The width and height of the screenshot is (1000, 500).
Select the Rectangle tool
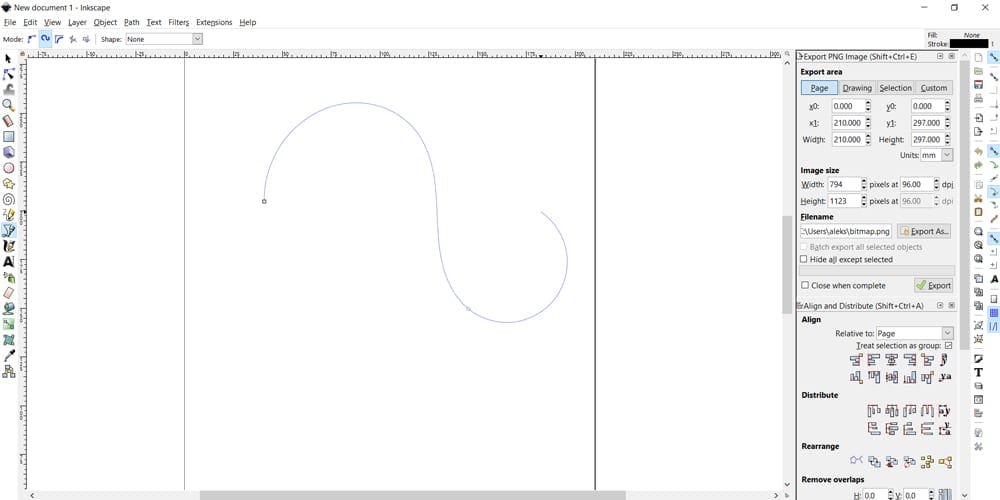click(8, 136)
